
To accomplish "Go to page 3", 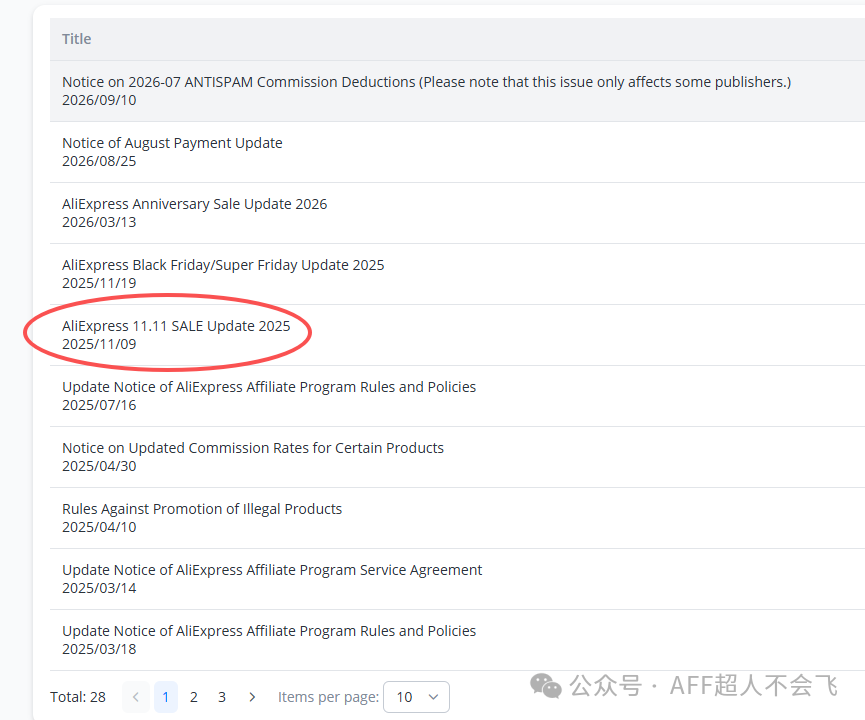I will [222, 697].
